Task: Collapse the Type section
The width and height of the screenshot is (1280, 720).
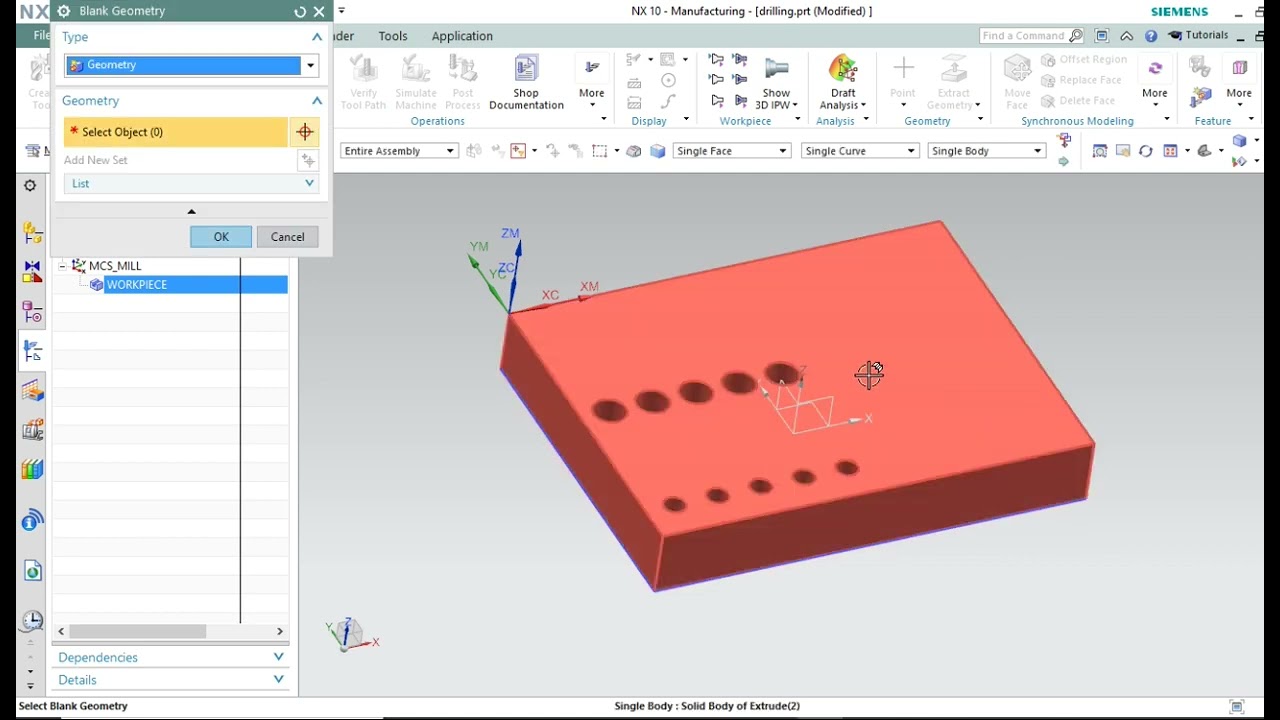Action: 317,37
